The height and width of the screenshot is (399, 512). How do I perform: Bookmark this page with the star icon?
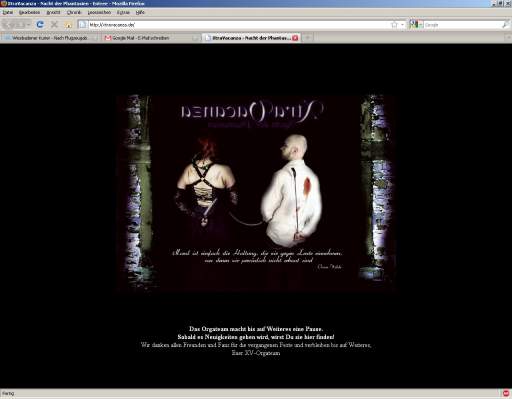click(x=394, y=25)
